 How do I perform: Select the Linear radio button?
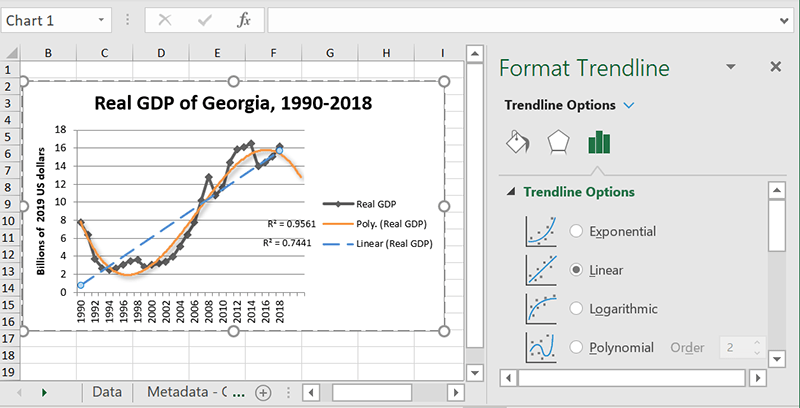click(576, 270)
